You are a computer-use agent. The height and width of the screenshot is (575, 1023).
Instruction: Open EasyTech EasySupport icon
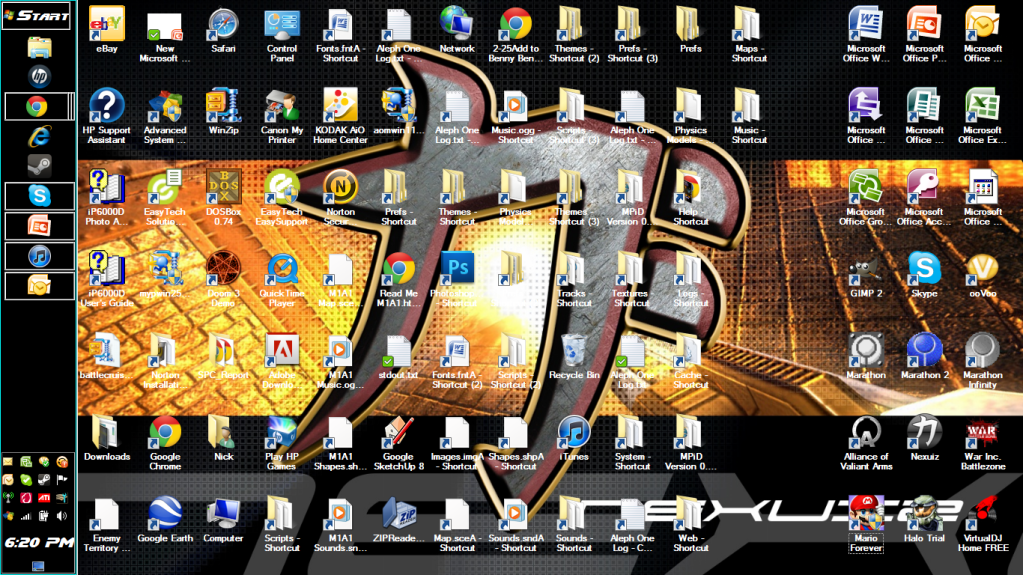tap(282, 197)
